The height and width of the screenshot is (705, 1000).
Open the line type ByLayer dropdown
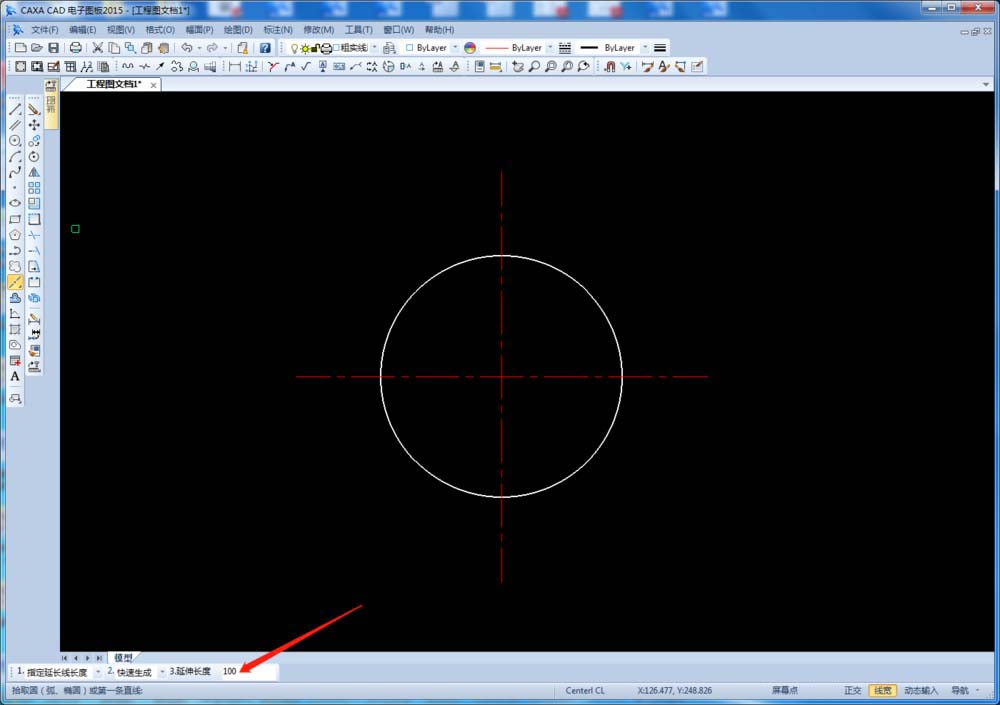tap(550, 48)
